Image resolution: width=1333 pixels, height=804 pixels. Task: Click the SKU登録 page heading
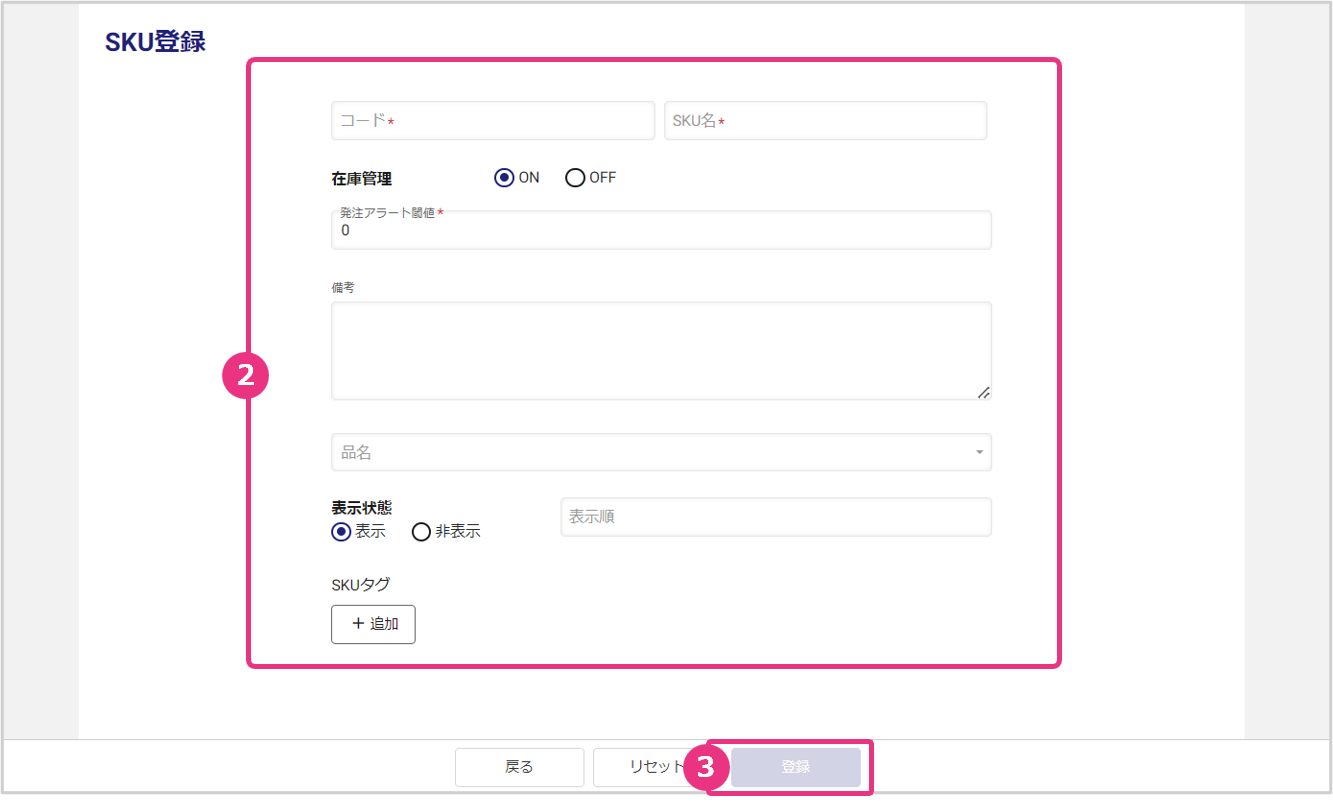[155, 43]
